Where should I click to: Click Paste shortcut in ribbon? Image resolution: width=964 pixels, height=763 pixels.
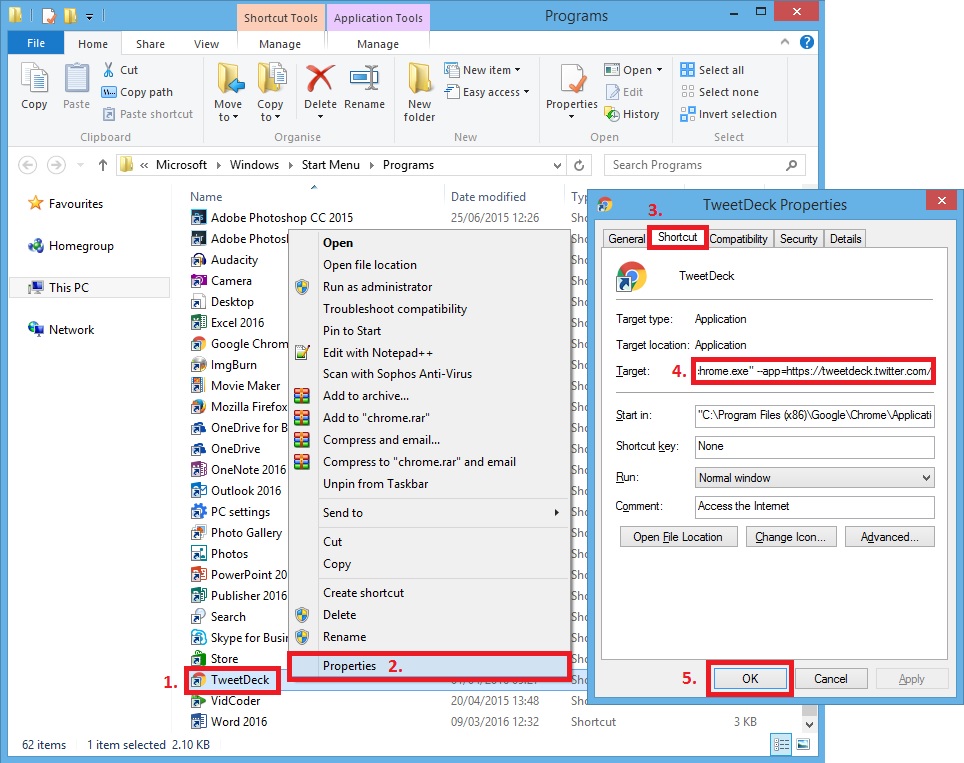(x=148, y=114)
